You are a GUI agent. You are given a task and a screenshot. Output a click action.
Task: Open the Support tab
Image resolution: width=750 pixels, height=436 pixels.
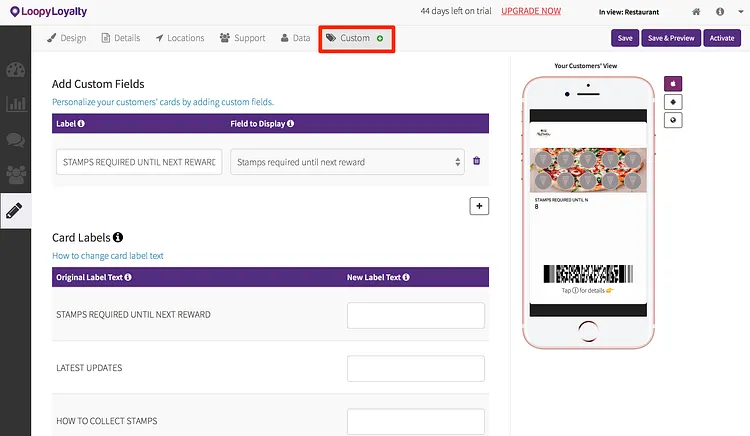click(x=243, y=38)
